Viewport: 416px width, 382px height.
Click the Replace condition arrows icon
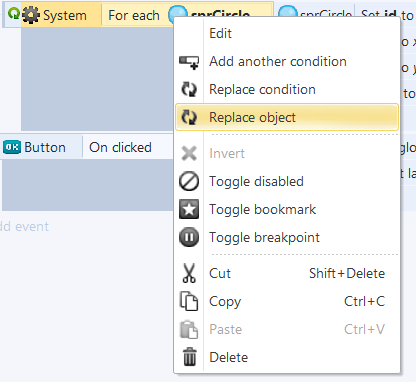189,90
